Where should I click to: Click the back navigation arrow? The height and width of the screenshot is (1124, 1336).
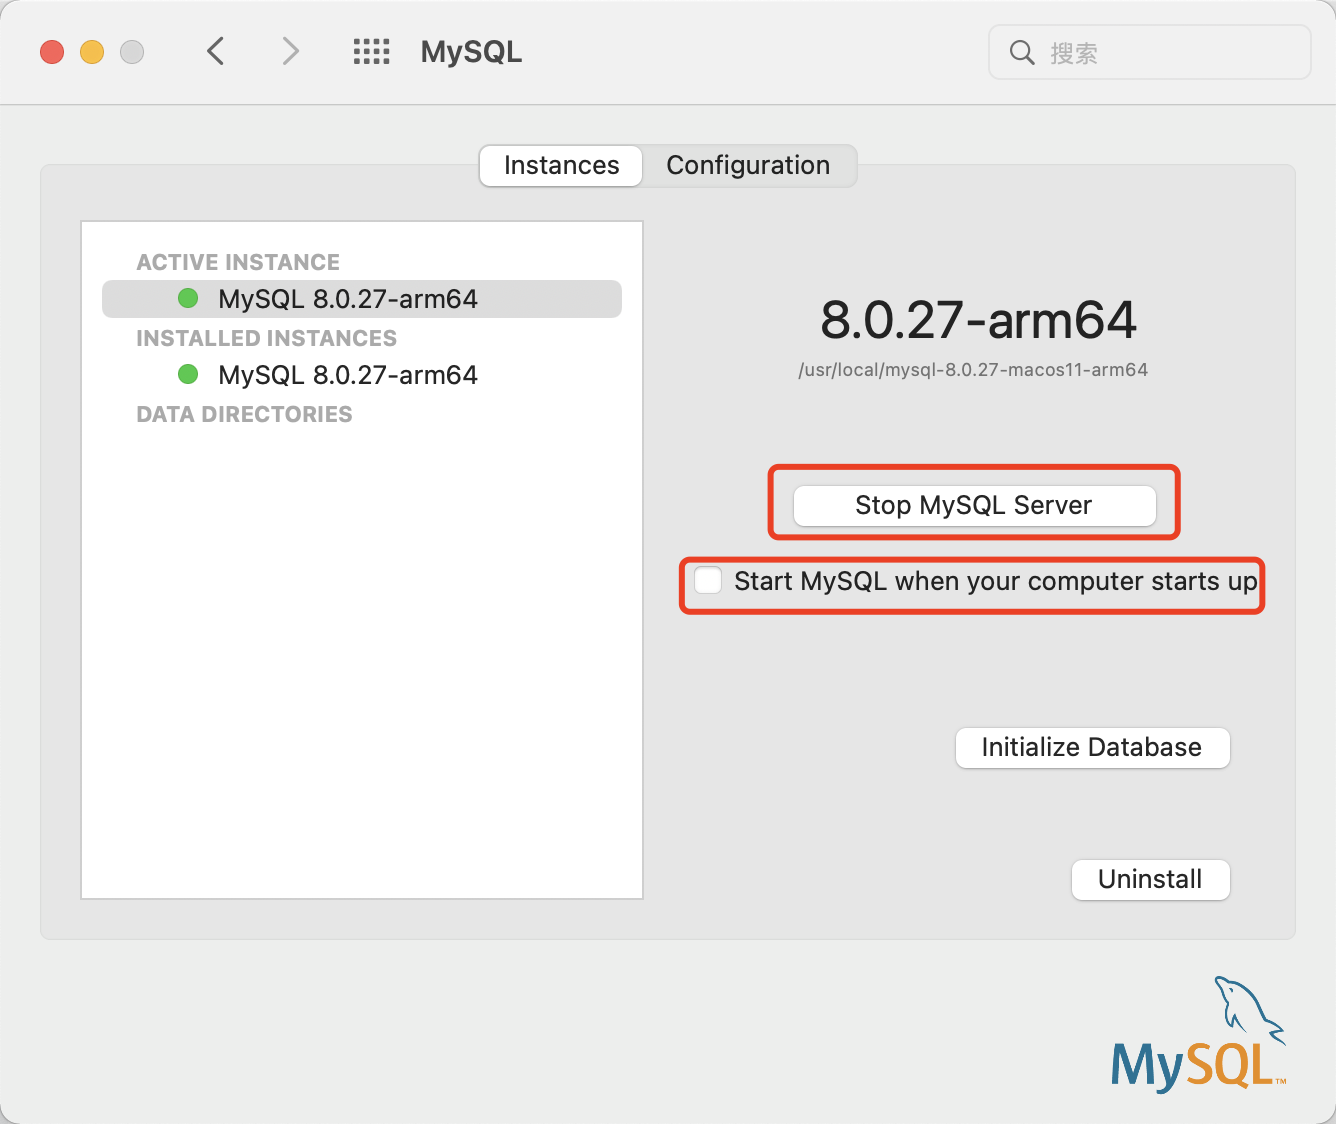[215, 51]
